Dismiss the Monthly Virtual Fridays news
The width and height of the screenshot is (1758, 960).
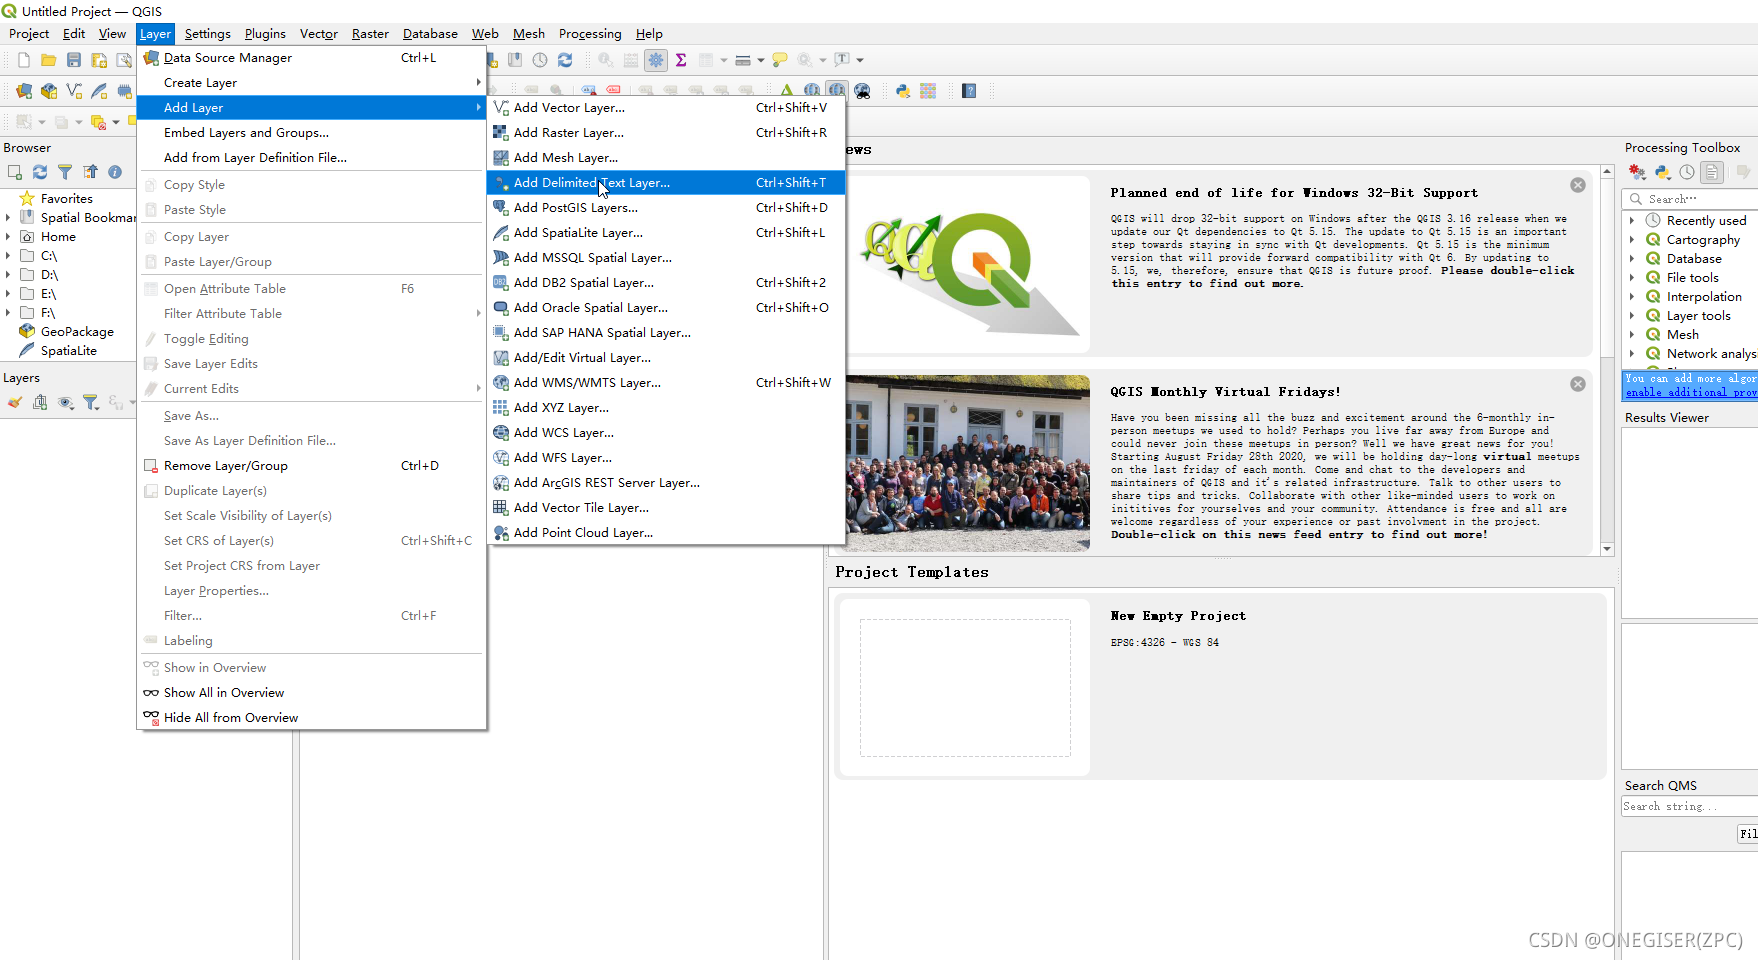click(x=1578, y=384)
